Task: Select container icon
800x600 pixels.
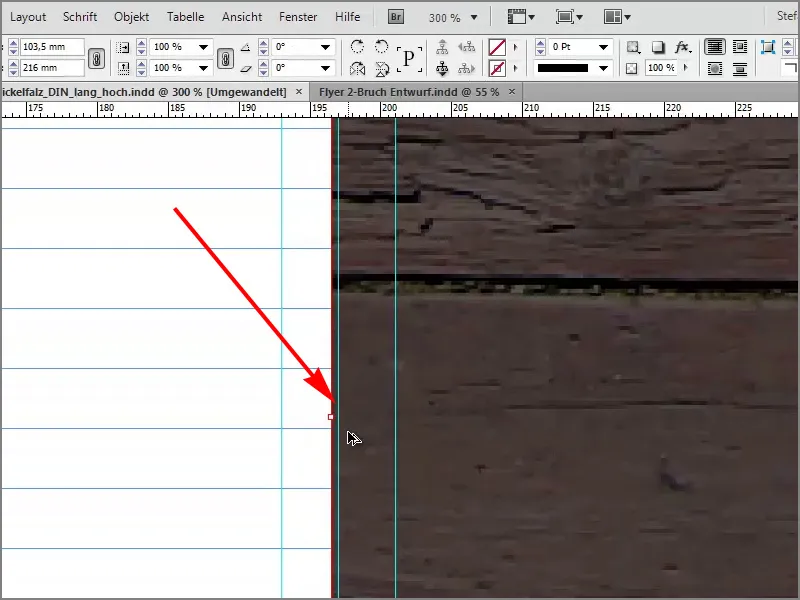Action: pos(442,47)
